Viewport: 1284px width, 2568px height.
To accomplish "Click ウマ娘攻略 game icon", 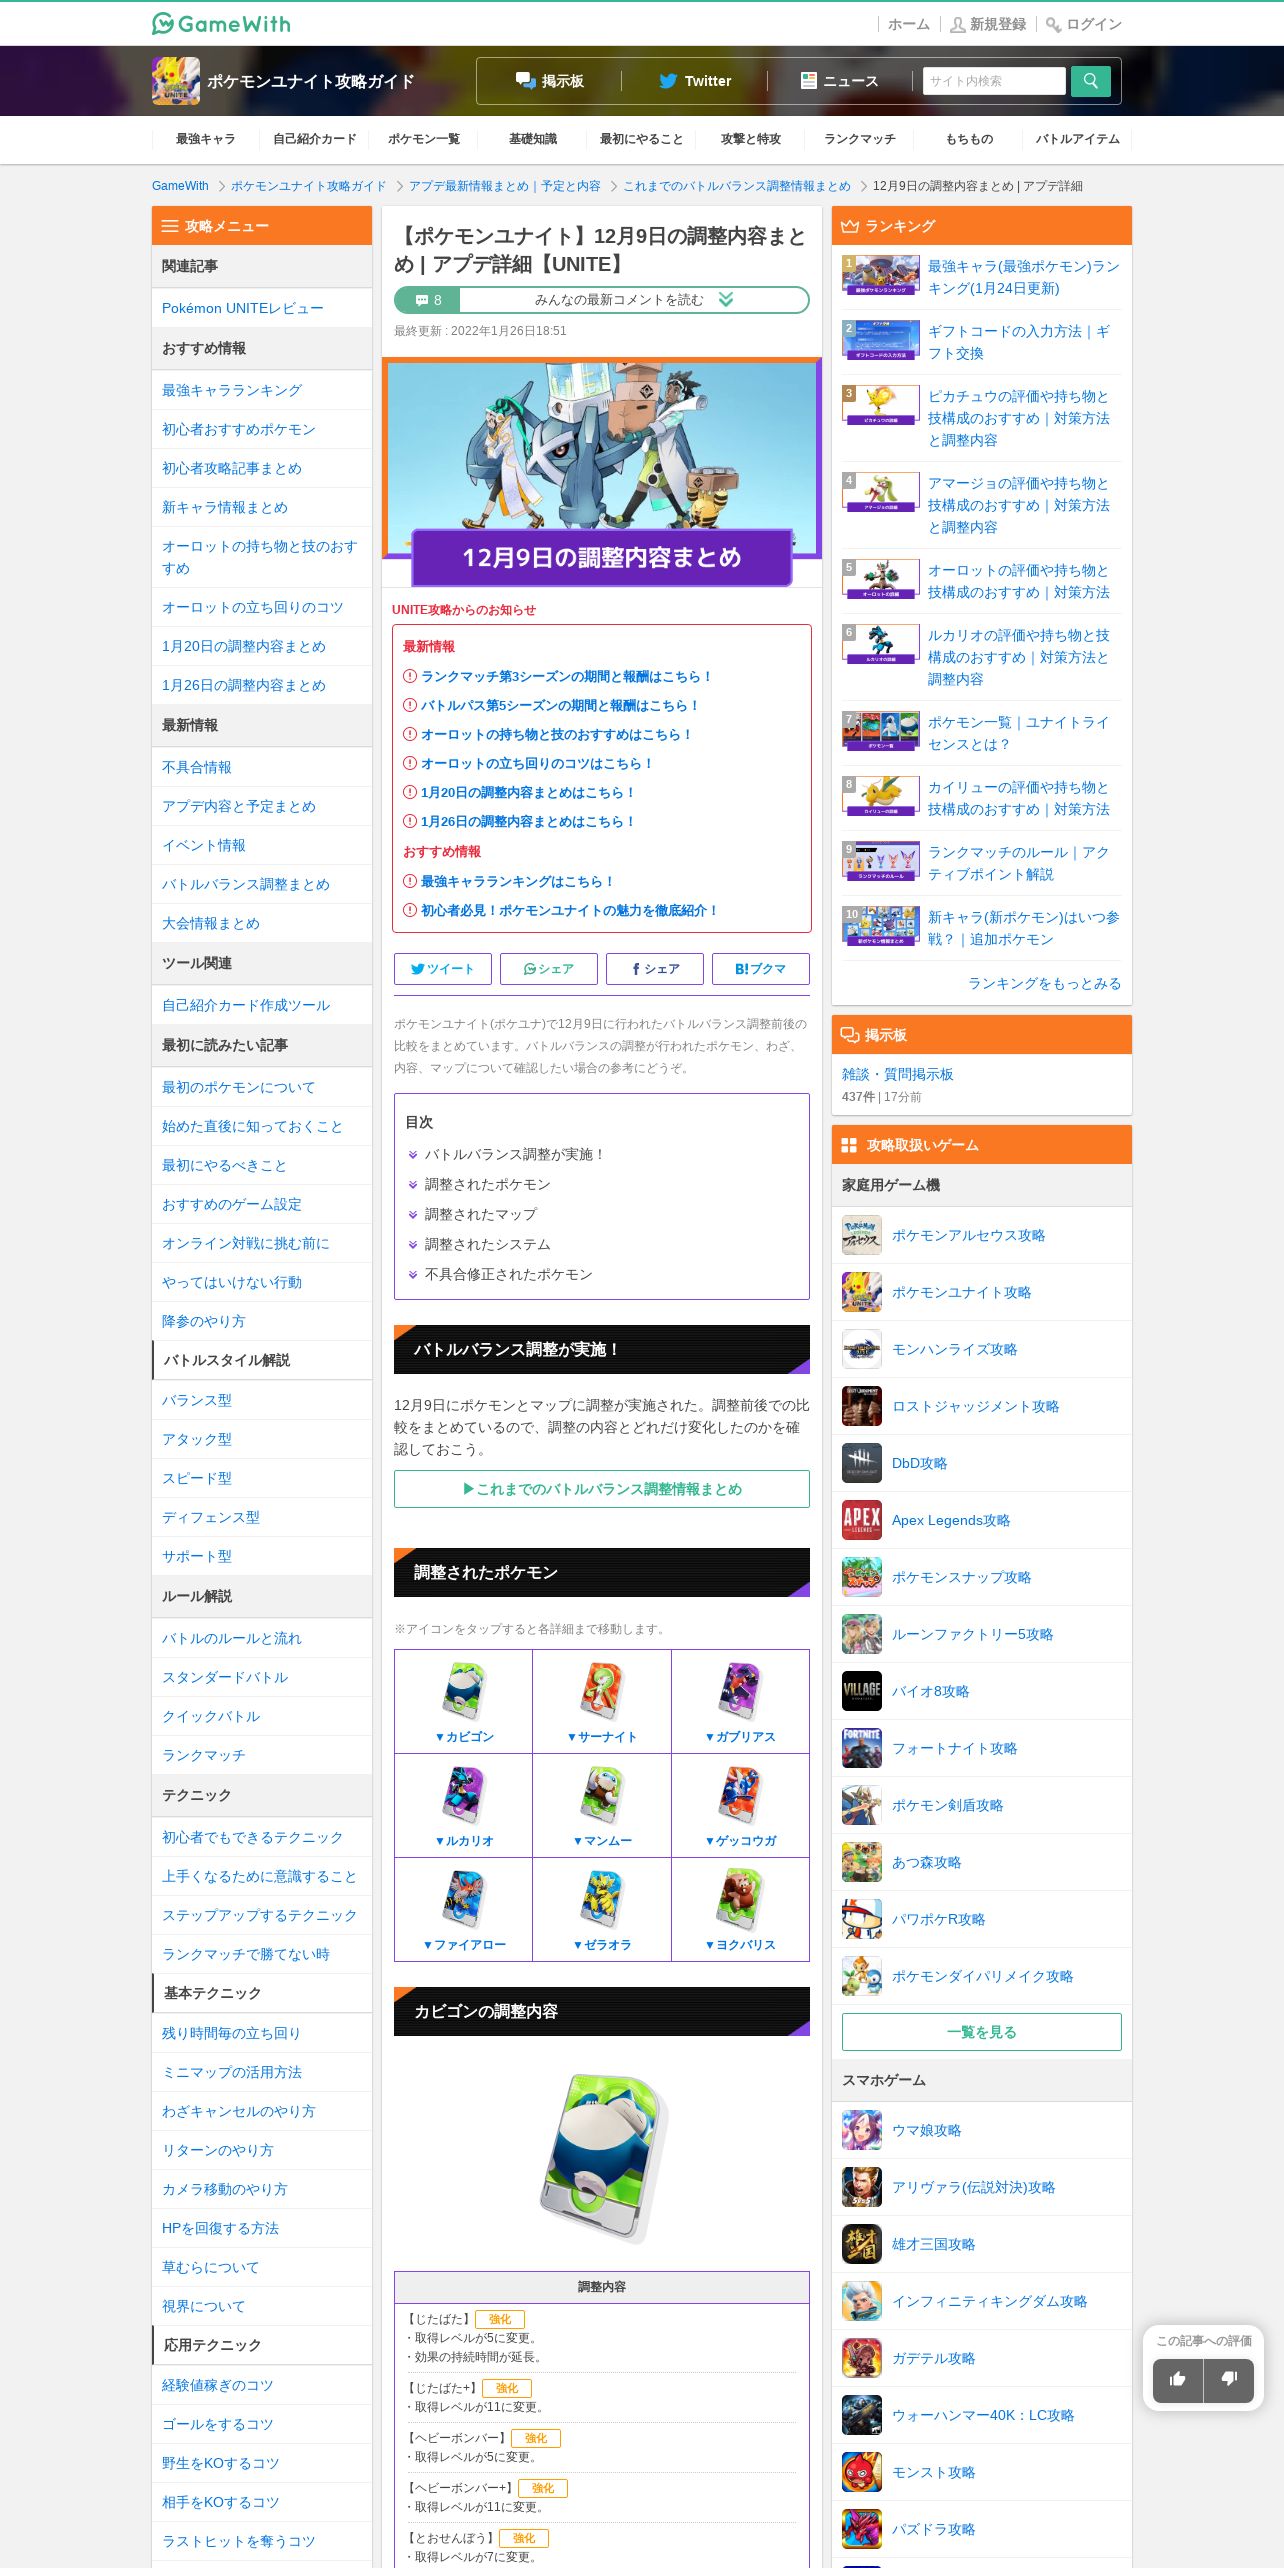I will point(862,2130).
